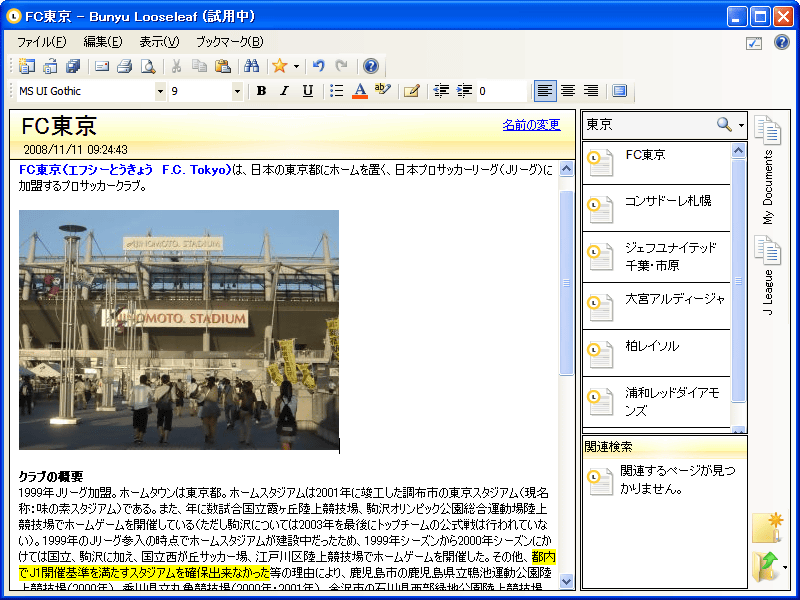The height and width of the screenshot is (600, 800).
Task: Click the increase indent icon
Action: point(464,91)
